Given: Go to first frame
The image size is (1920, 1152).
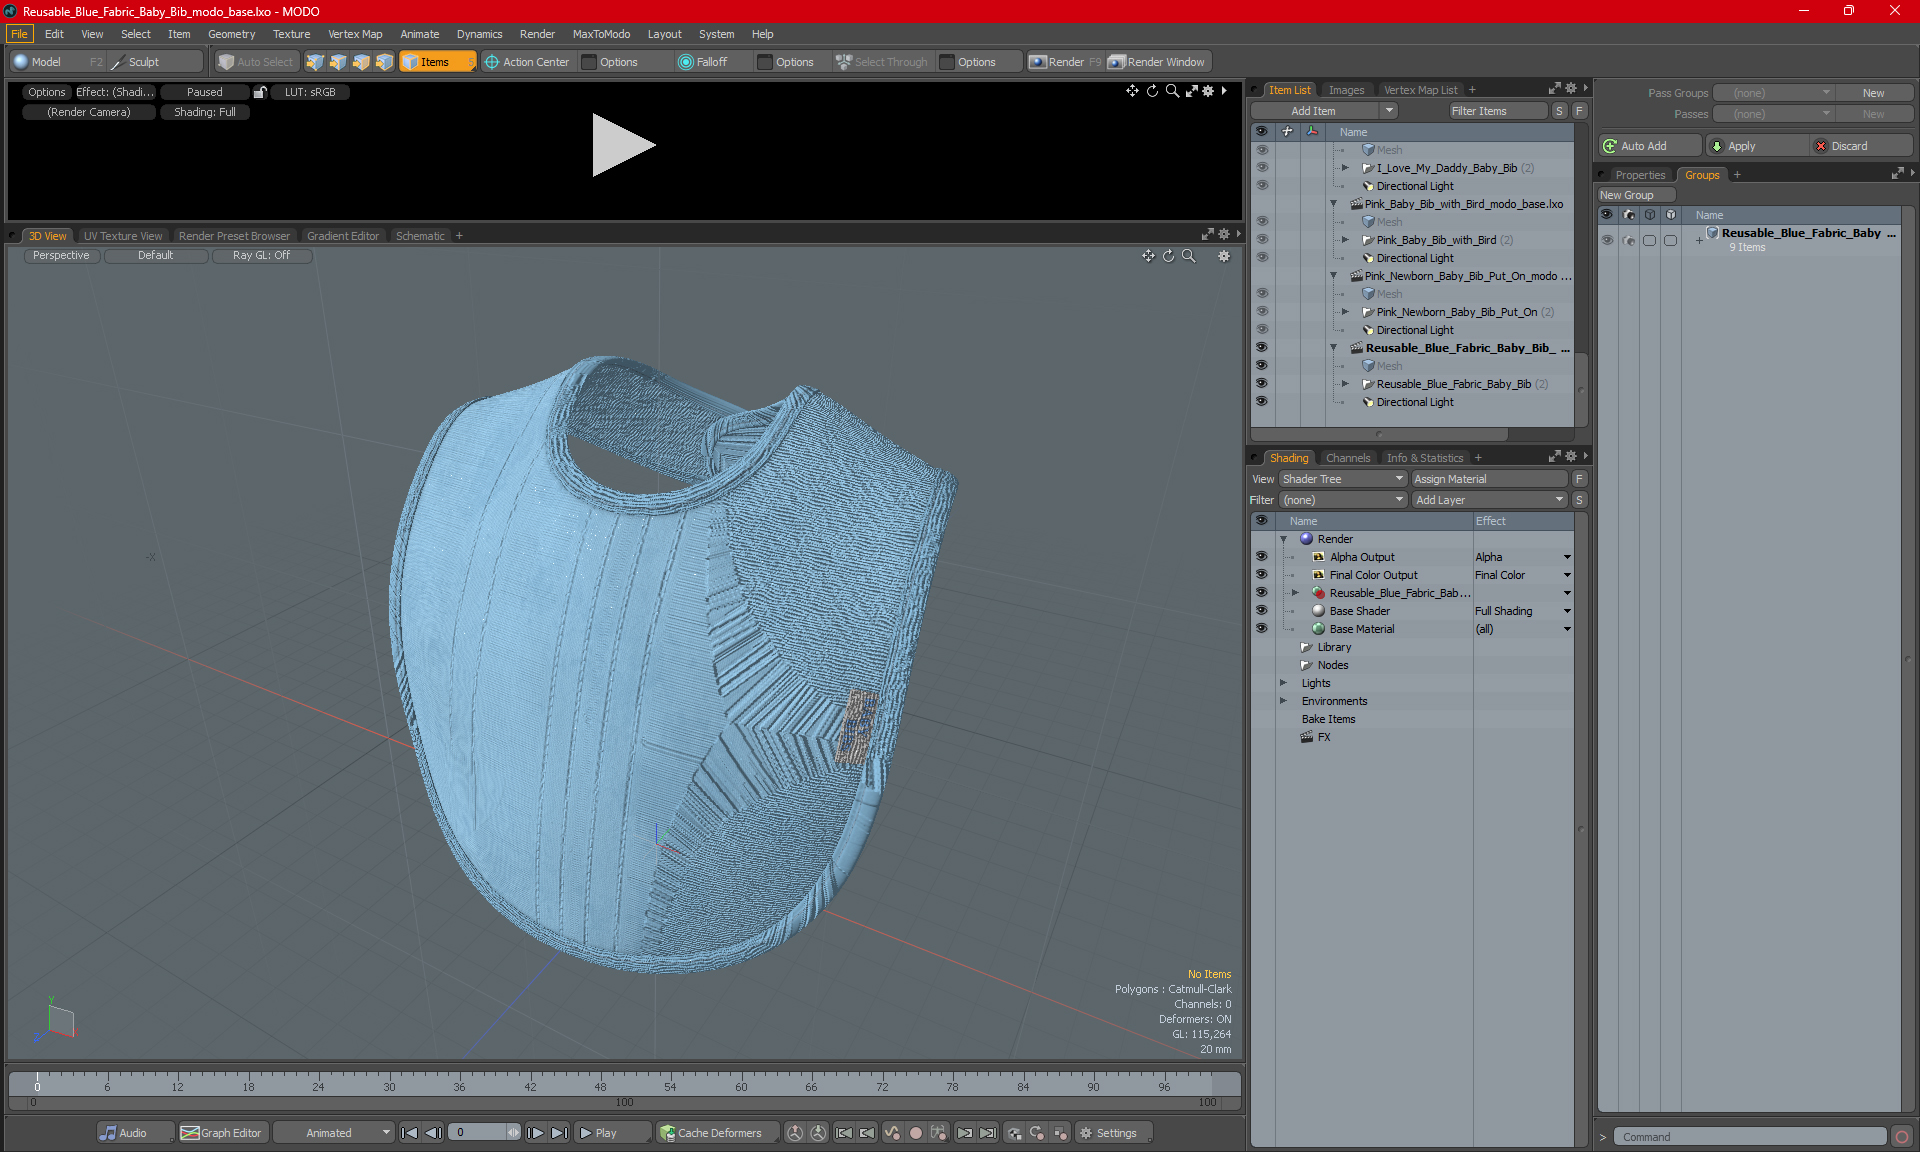Looking at the screenshot, I should coord(409,1133).
